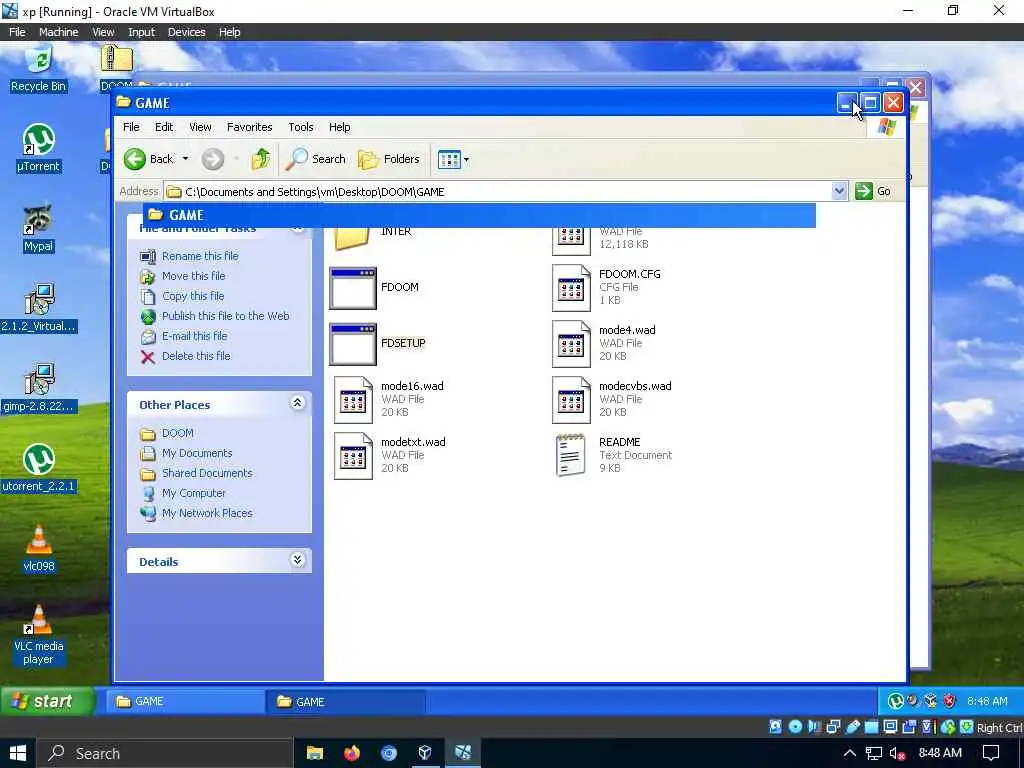Click Copy this file task link
This screenshot has width=1024, height=768.
(x=193, y=296)
